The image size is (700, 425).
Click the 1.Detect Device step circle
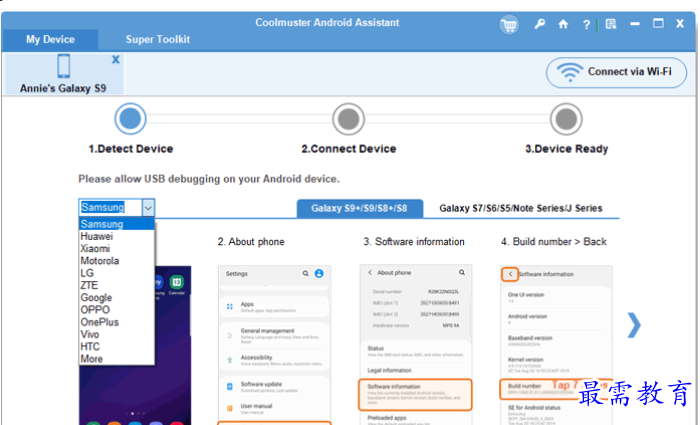pos(130,119)
